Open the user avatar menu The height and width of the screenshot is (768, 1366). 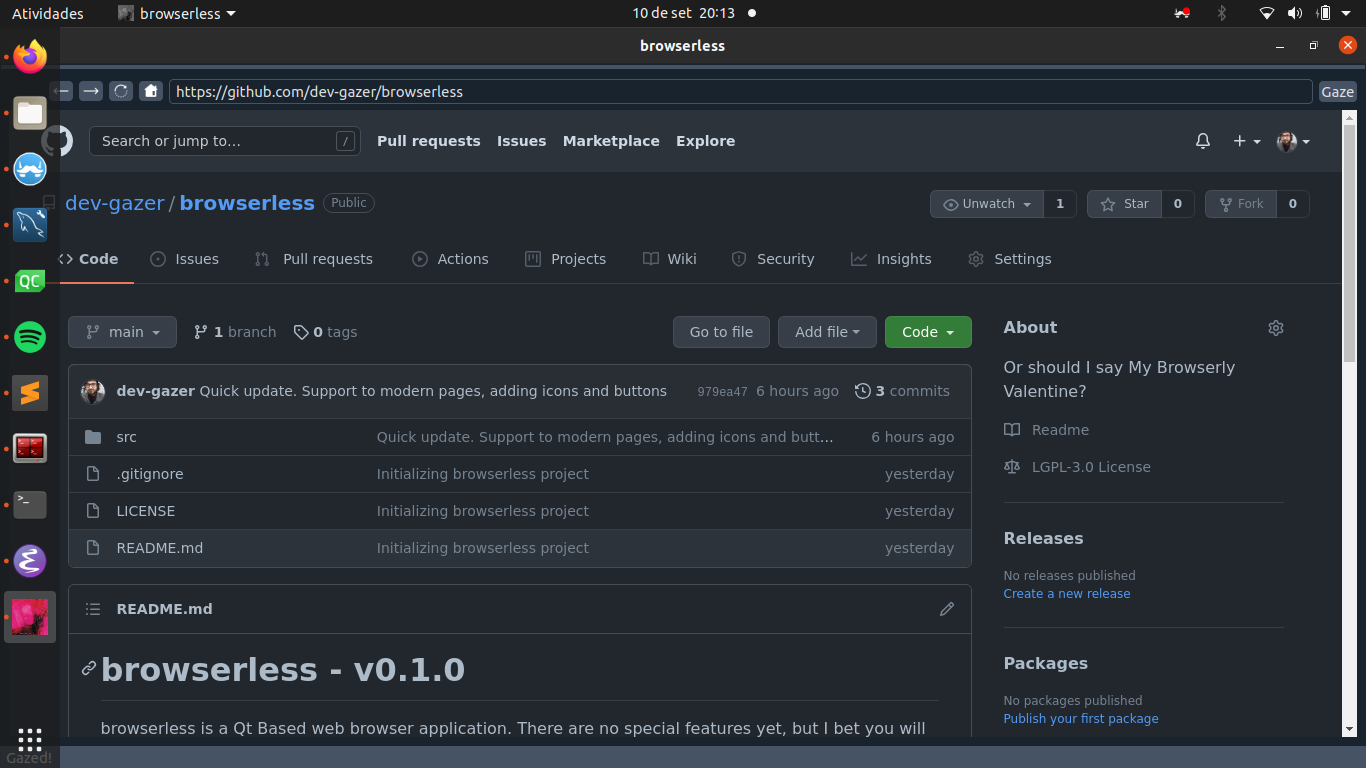[x=1293, y=141]
